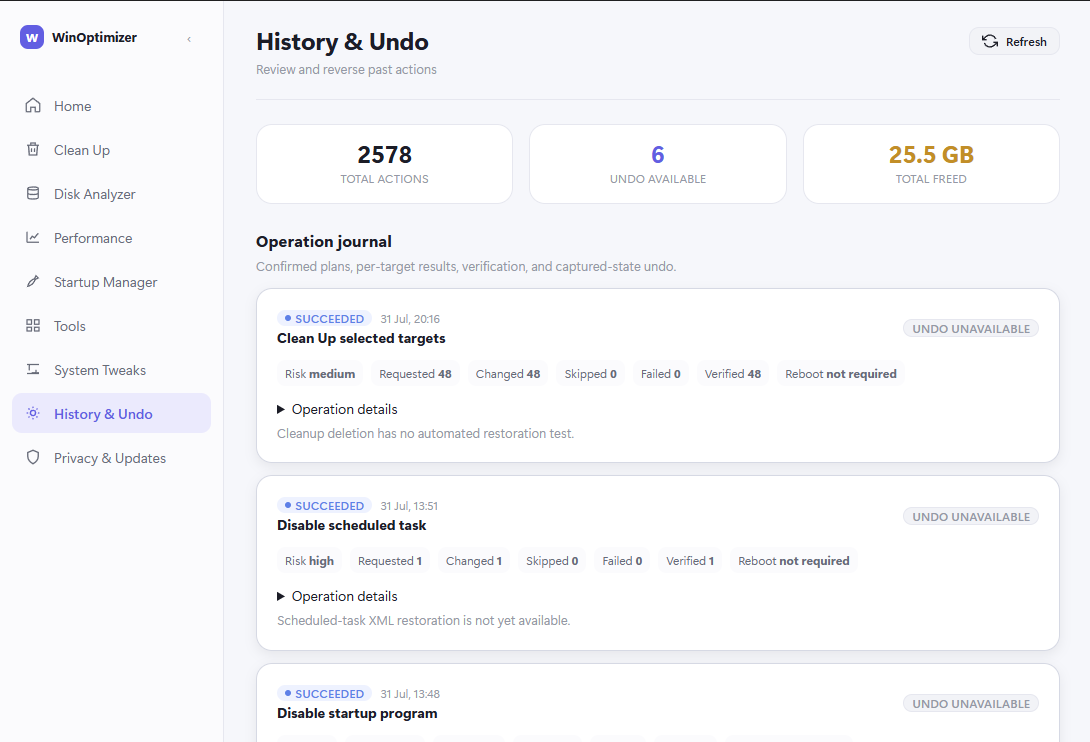The image size is (1090, 742).
Task: Collapse the sidebar with the chevron
Action: tap(189, 39)
